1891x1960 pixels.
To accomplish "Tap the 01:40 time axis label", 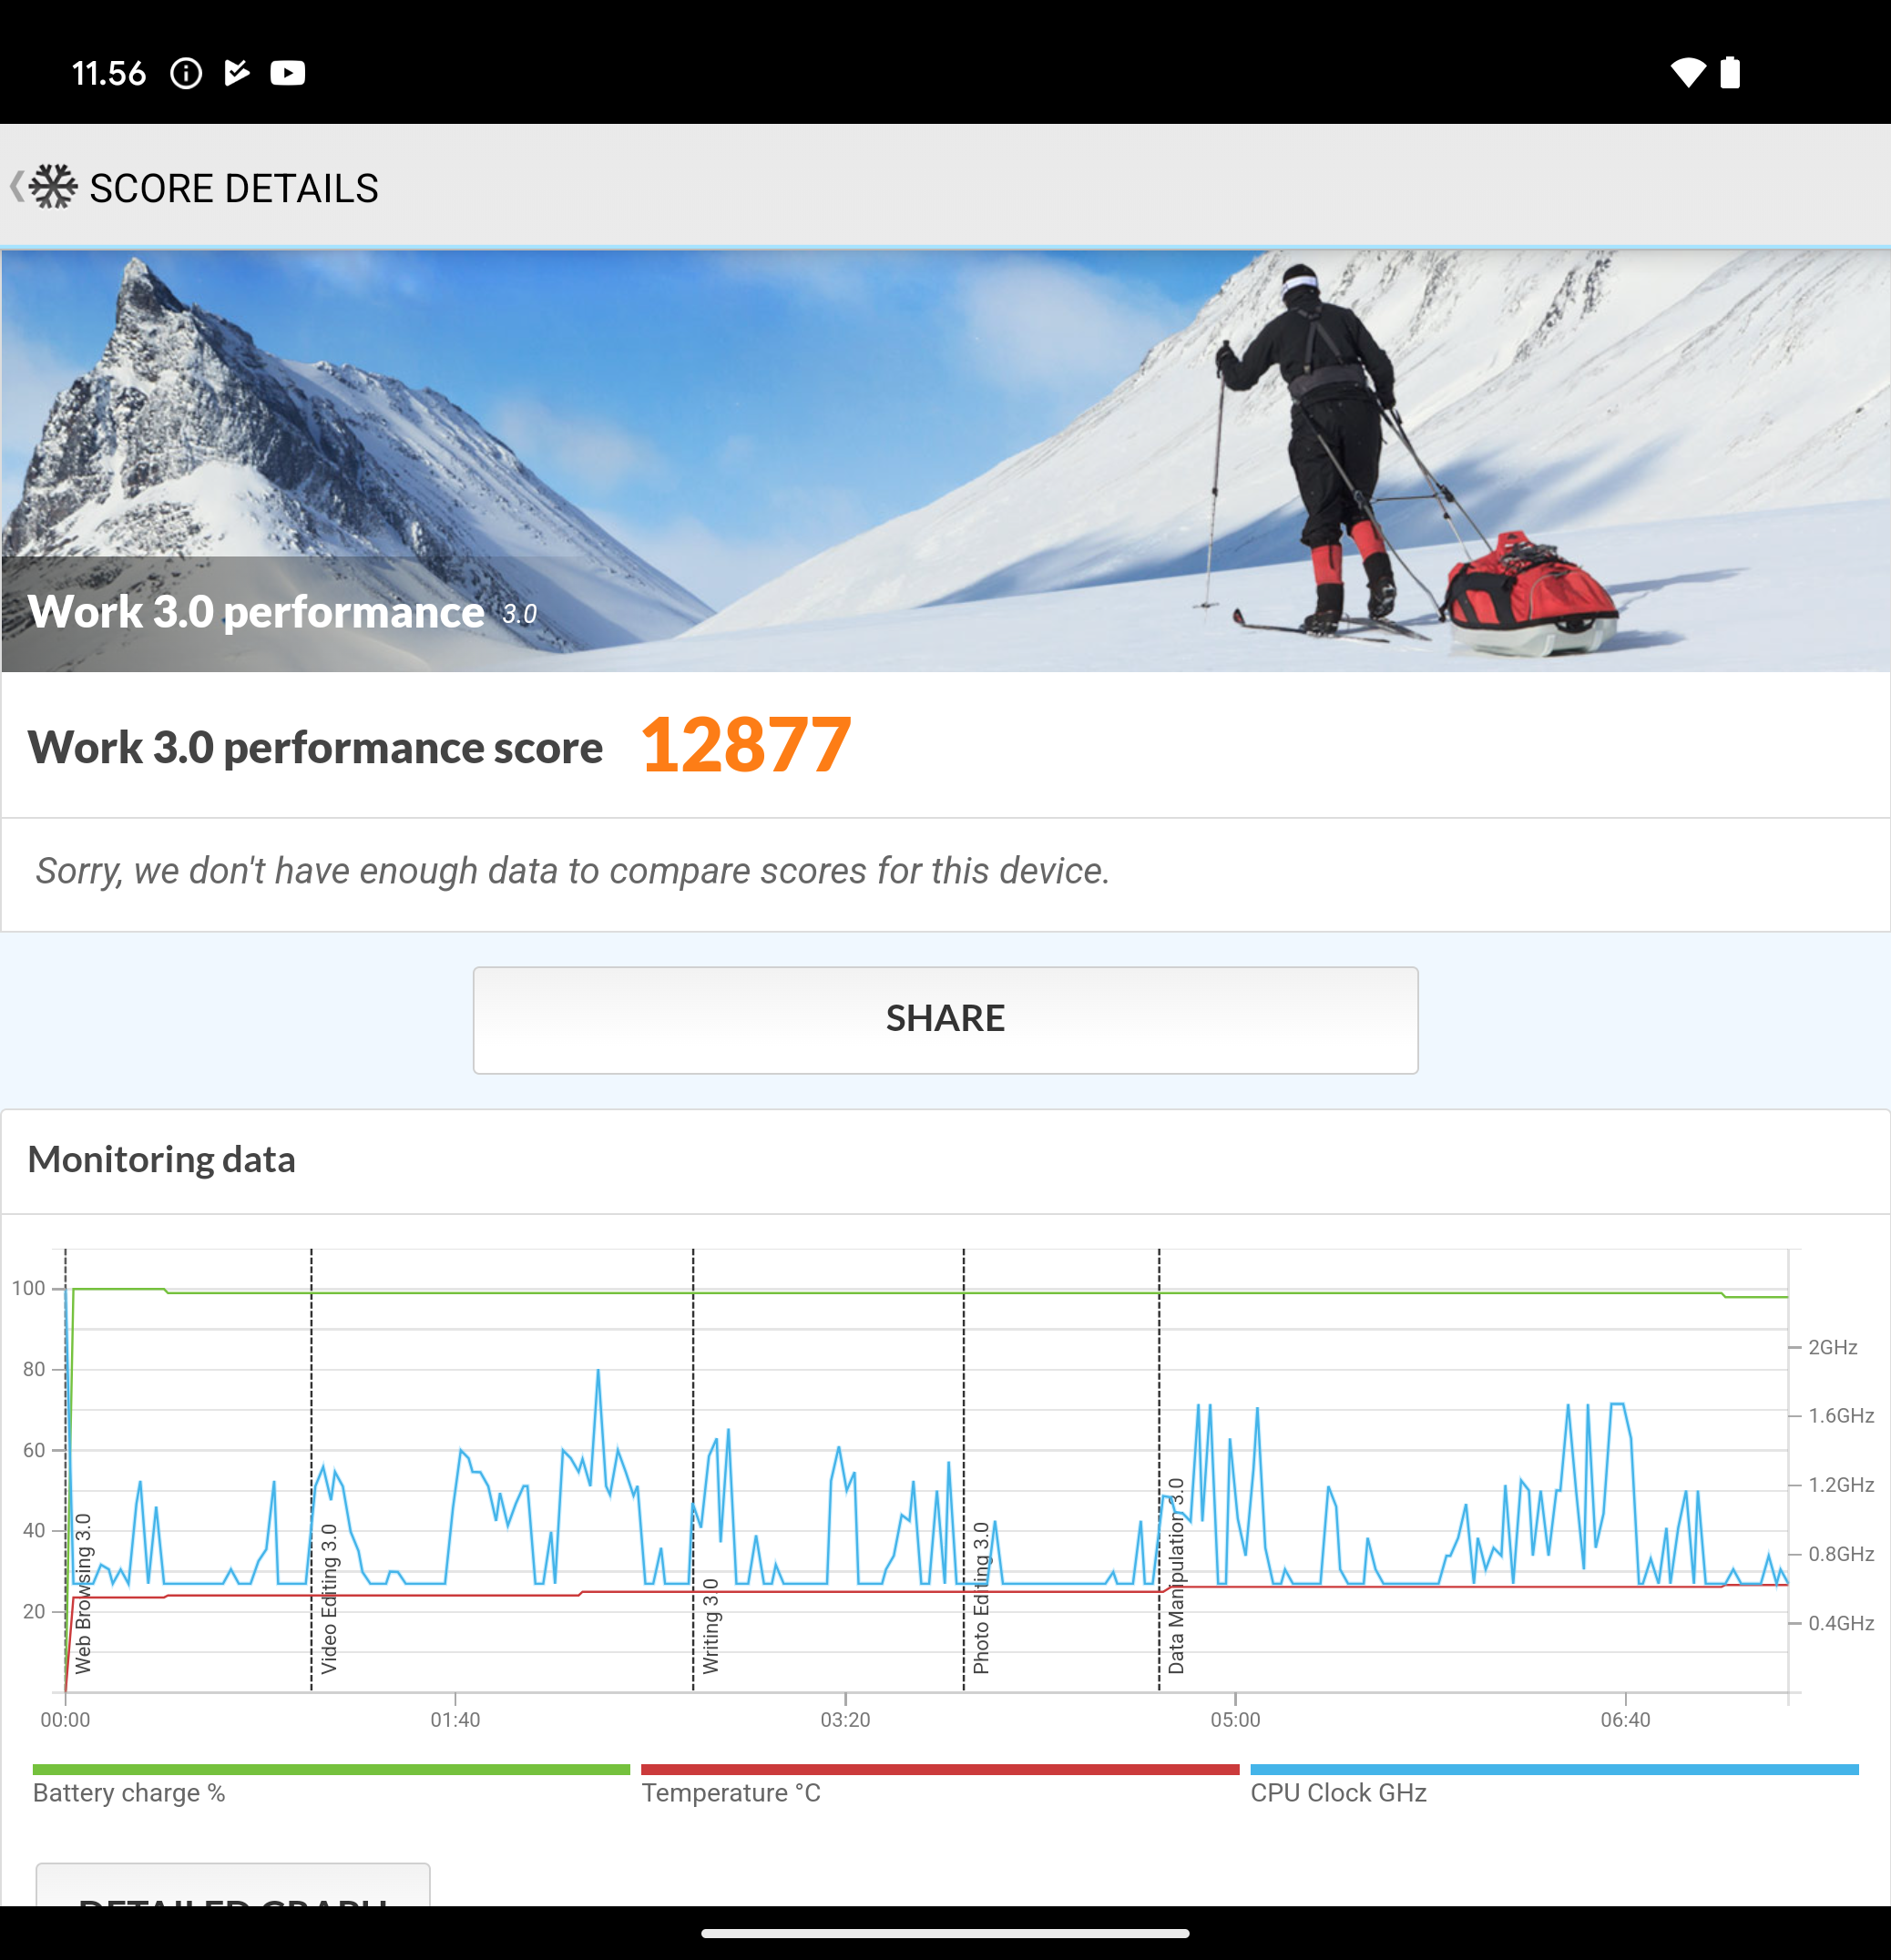I will (x=455, y=1720).
